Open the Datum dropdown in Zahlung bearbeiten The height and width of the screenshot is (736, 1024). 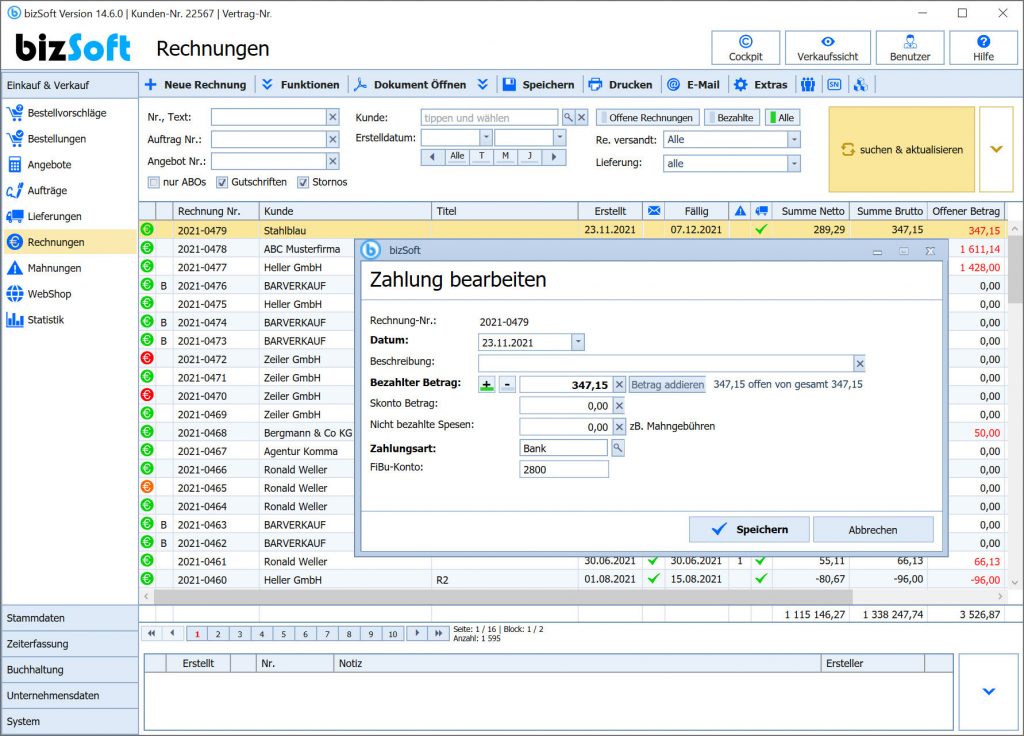pos(578,342)
